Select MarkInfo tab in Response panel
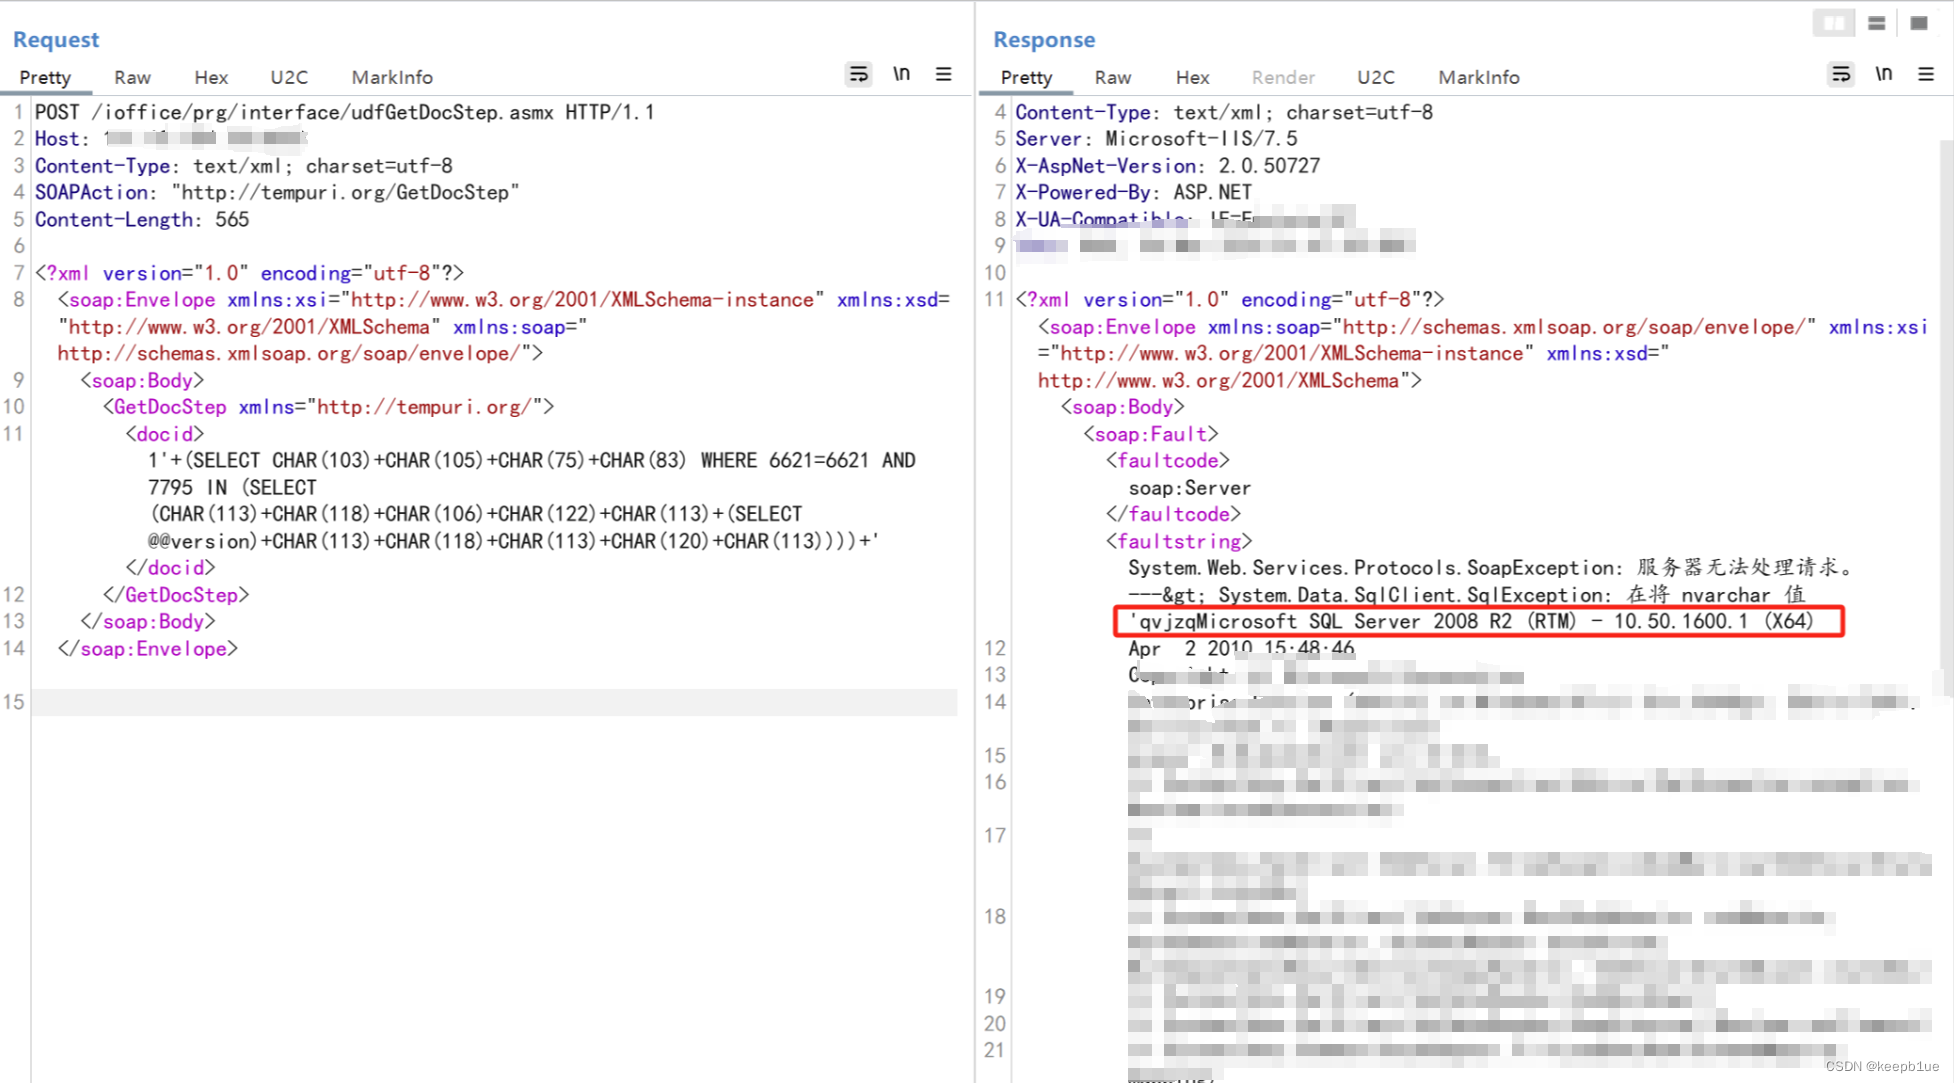 (x=1478, y=77)
